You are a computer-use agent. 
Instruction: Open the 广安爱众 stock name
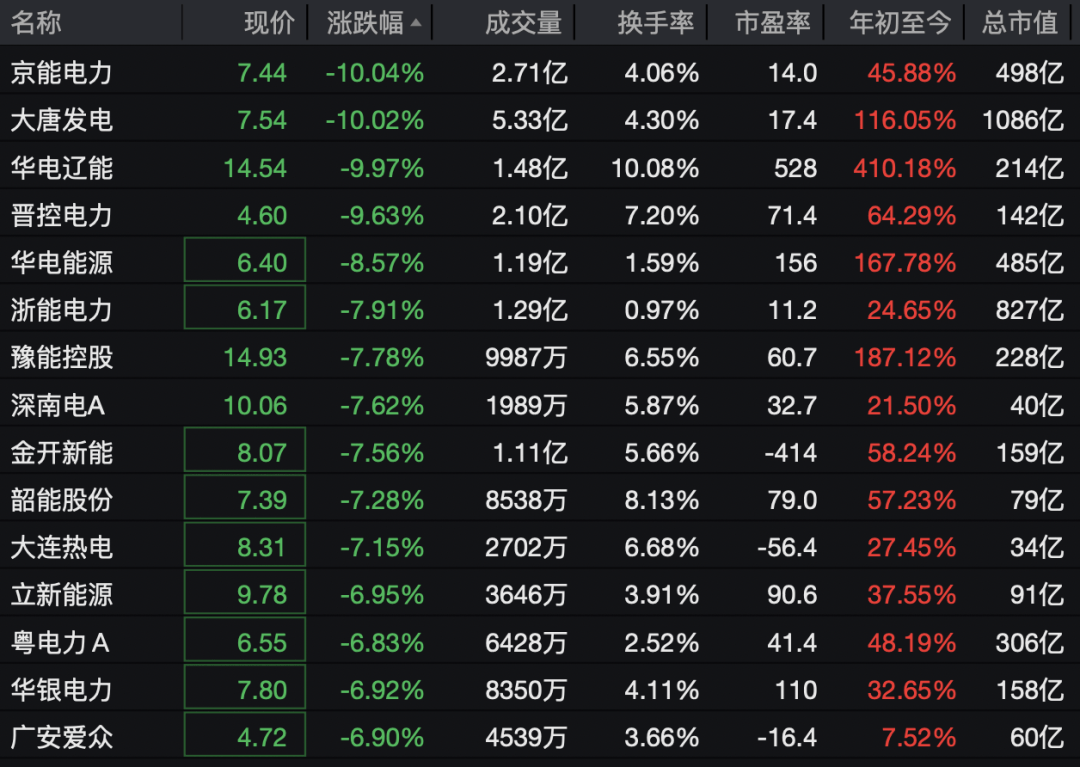point(61,738)
